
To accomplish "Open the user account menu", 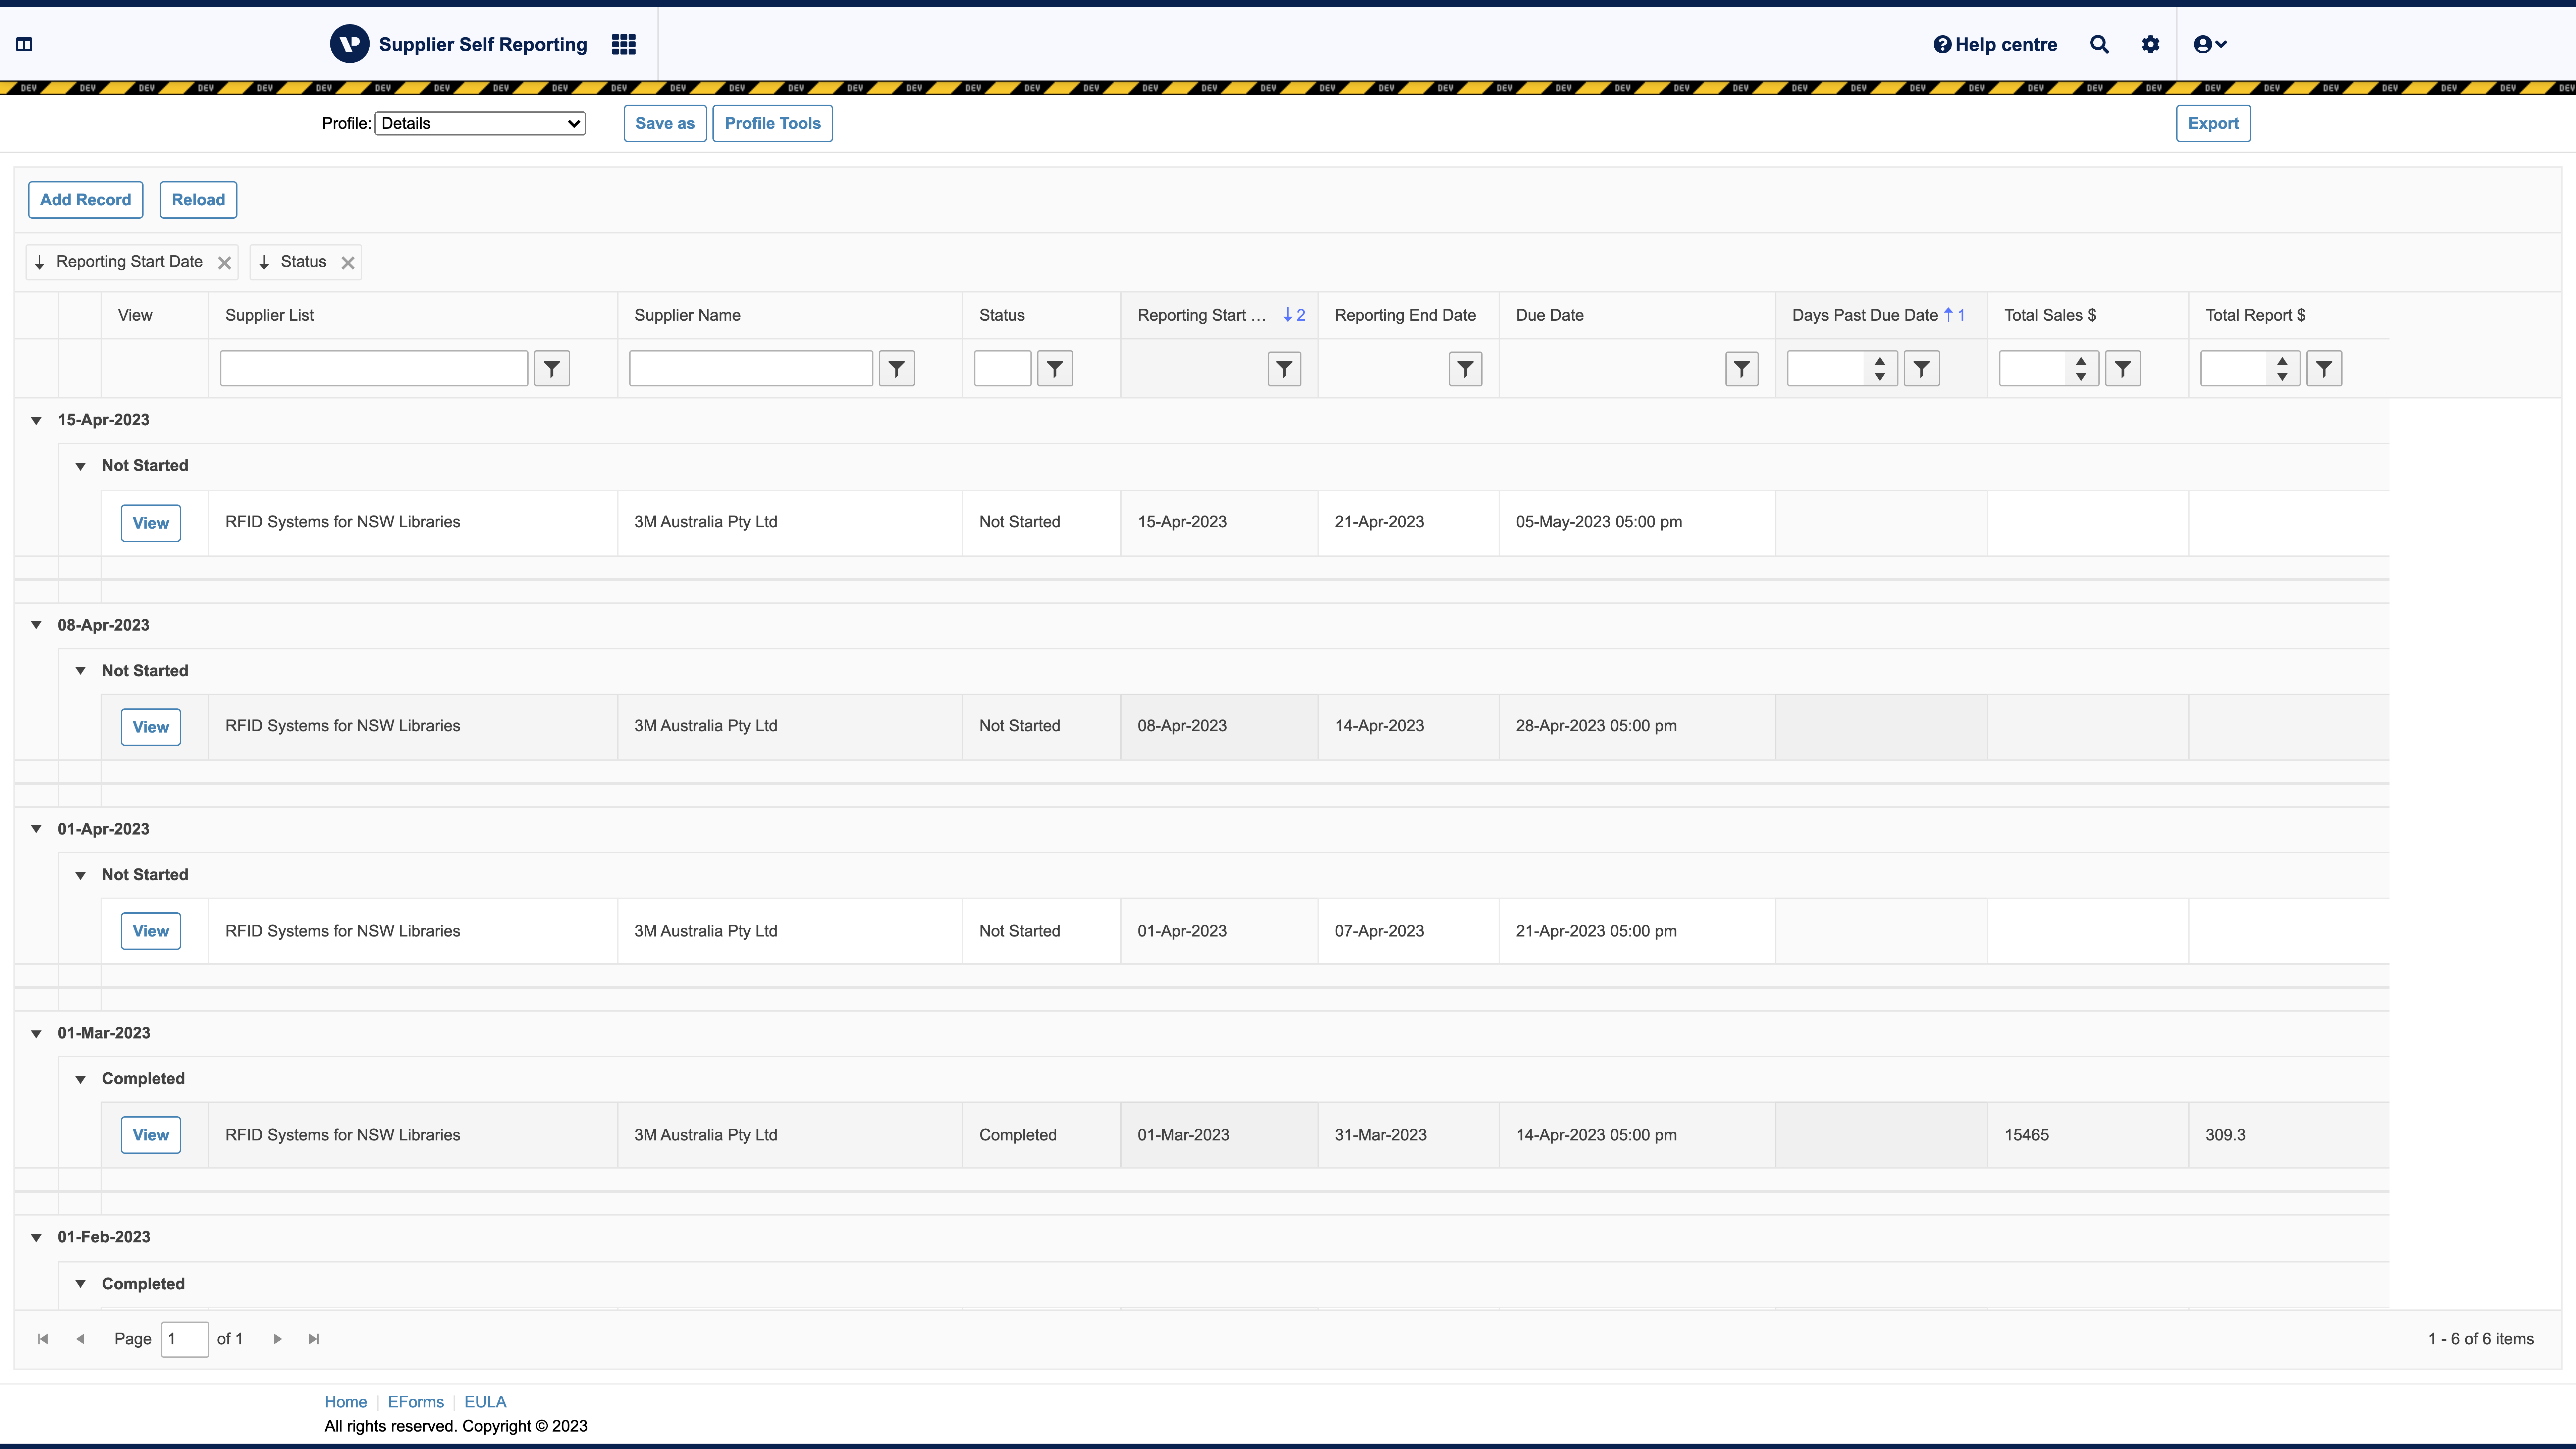I will click(x=2210, y=44).
